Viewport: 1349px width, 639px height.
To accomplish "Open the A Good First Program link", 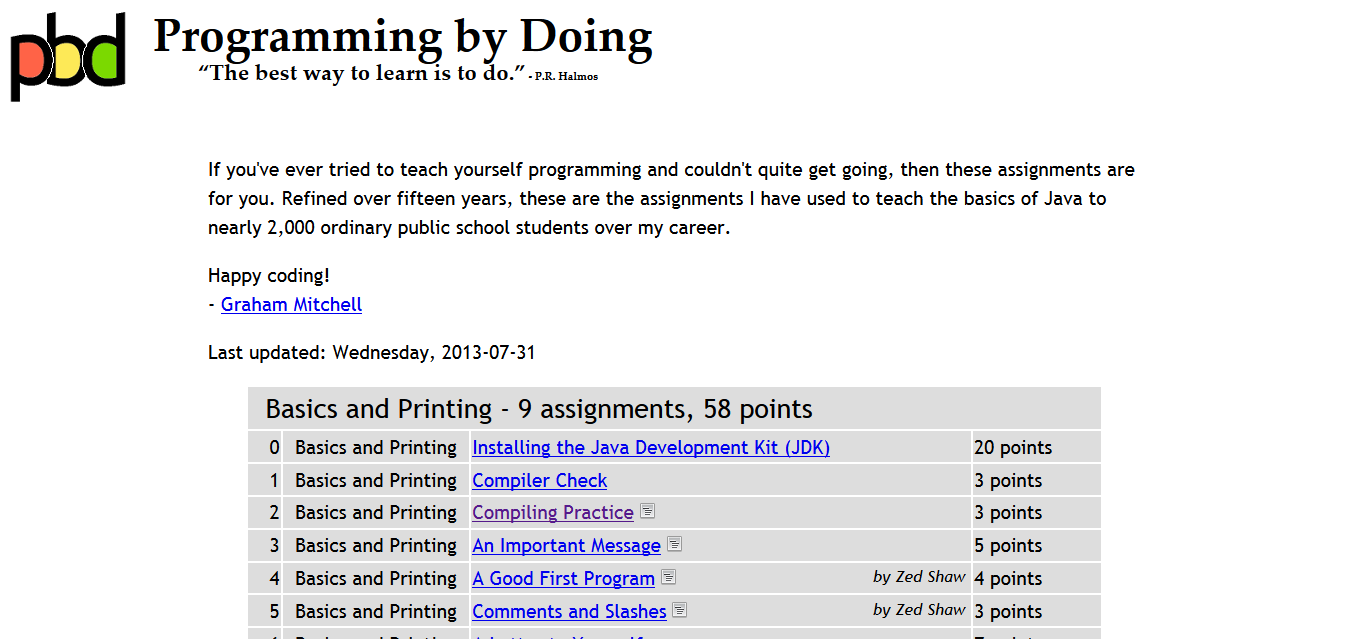I will pos(563,578).
